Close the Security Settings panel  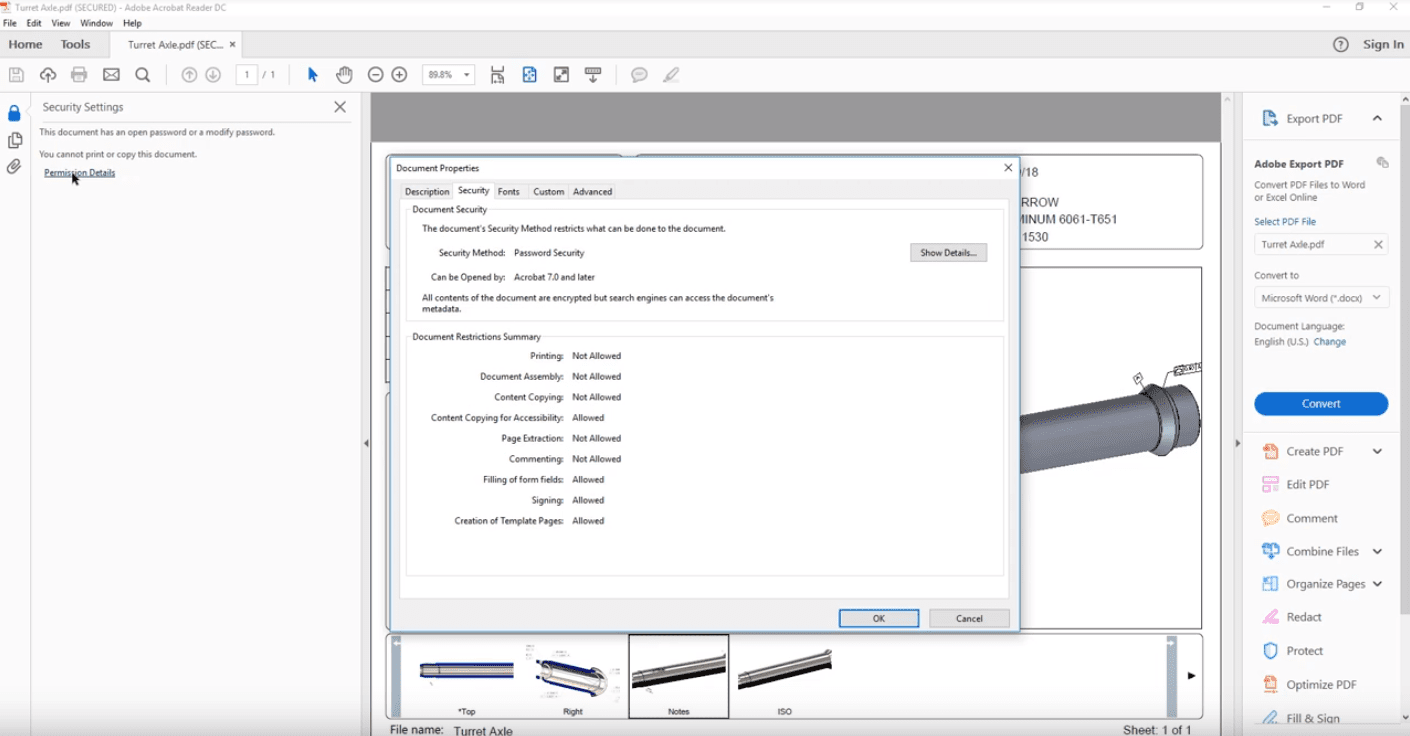340,107
